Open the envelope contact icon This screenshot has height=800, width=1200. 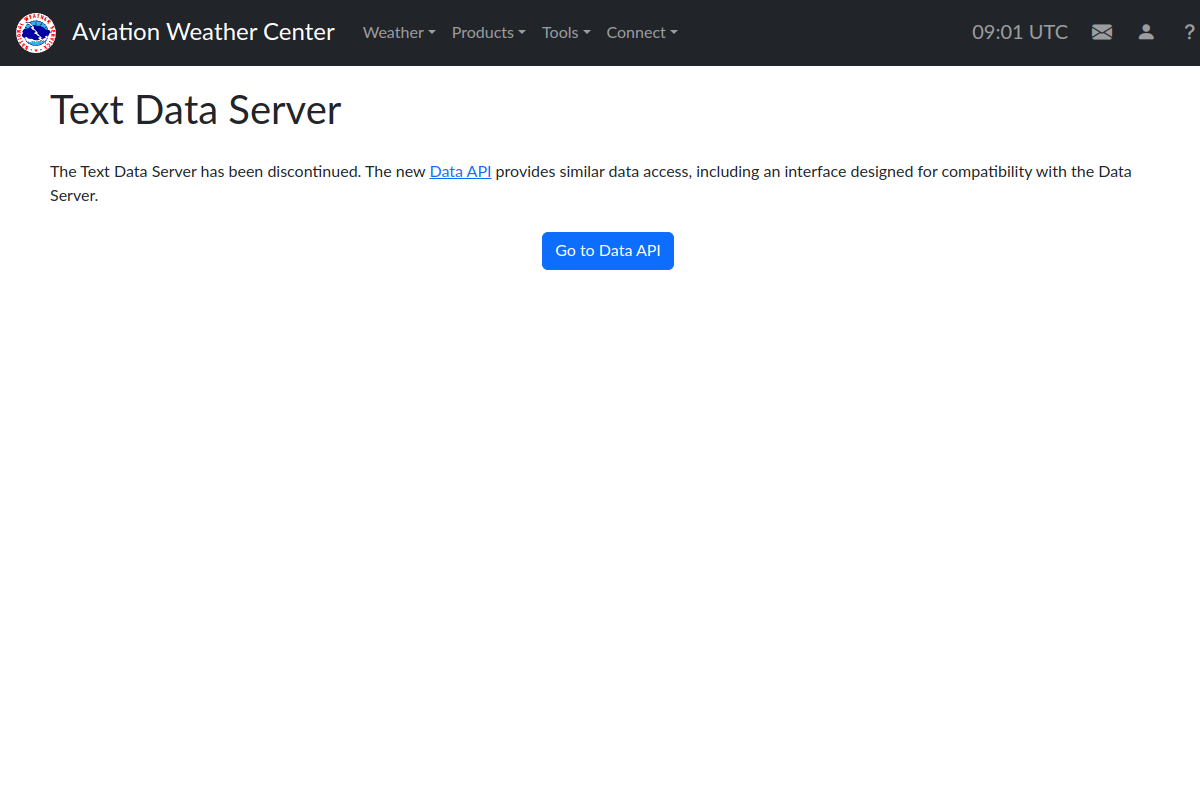pyautogui.click(x=1102, y=32)
